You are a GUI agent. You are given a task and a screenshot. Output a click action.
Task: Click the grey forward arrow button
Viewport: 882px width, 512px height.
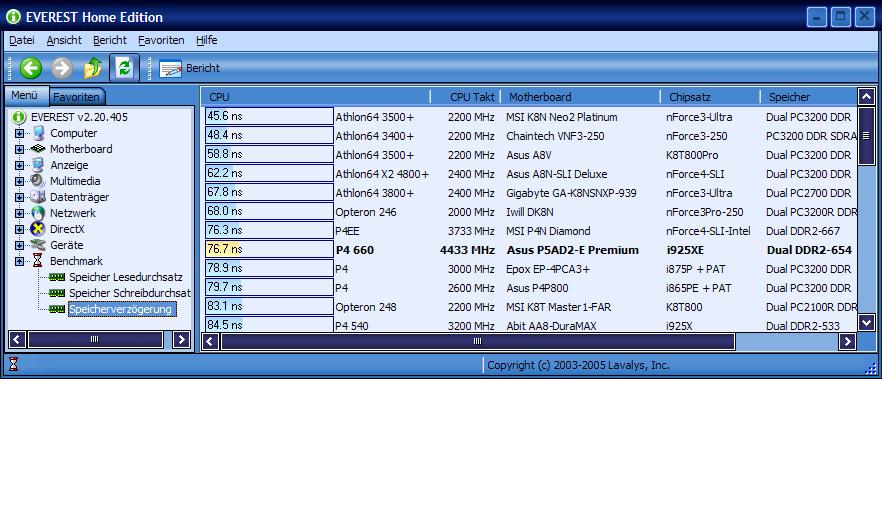click(62, 68)
